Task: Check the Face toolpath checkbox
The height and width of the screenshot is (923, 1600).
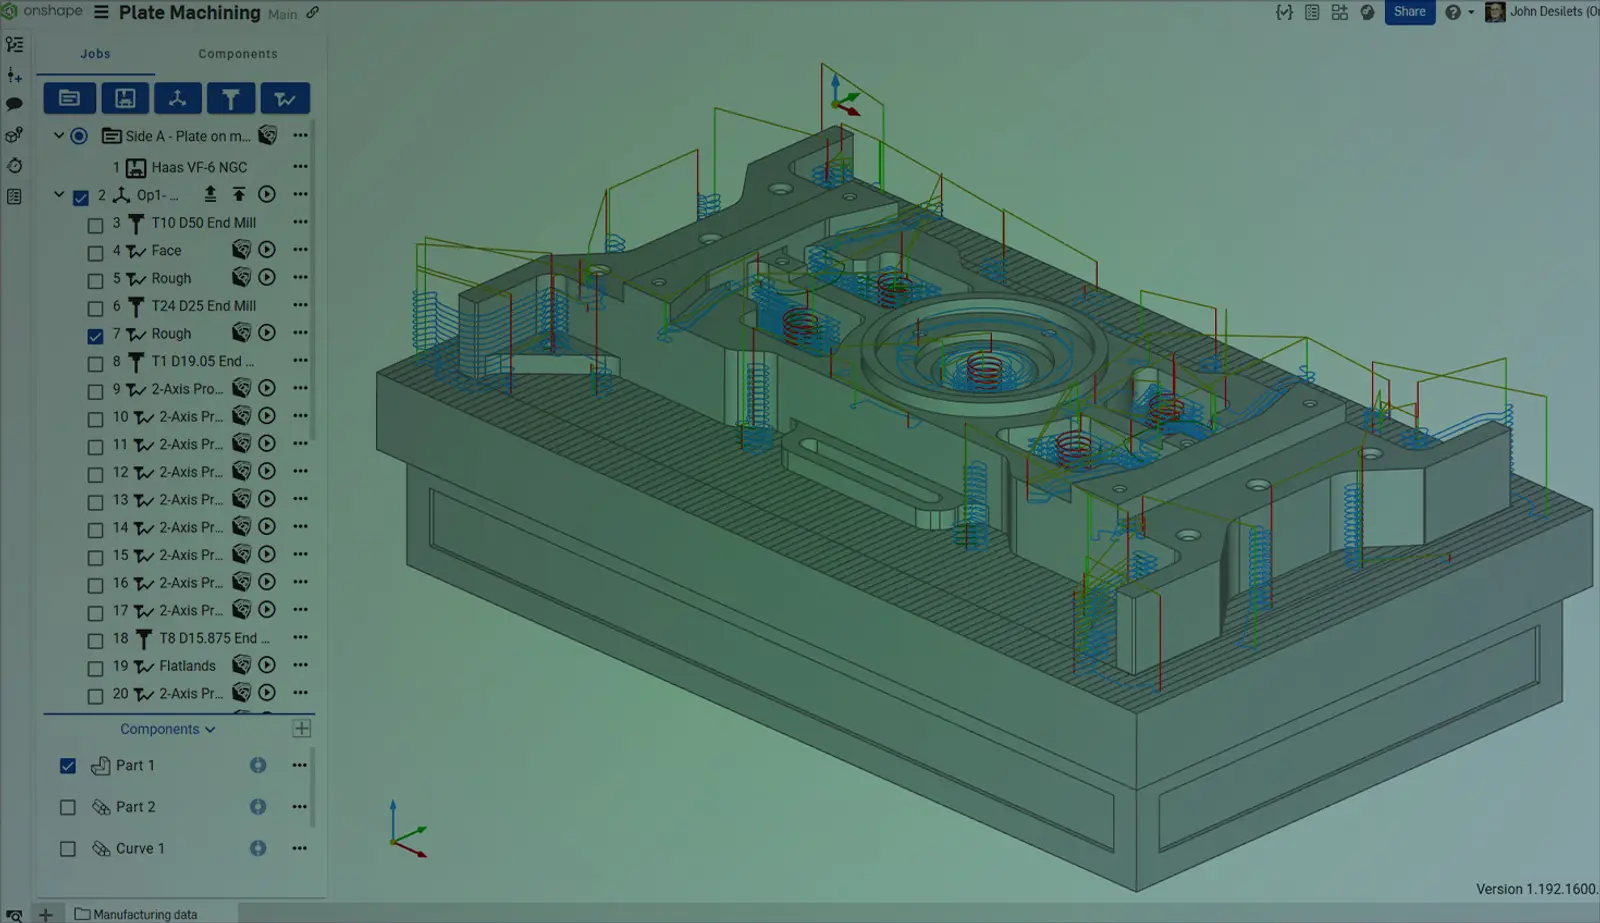Action: (x=95, y=253)
